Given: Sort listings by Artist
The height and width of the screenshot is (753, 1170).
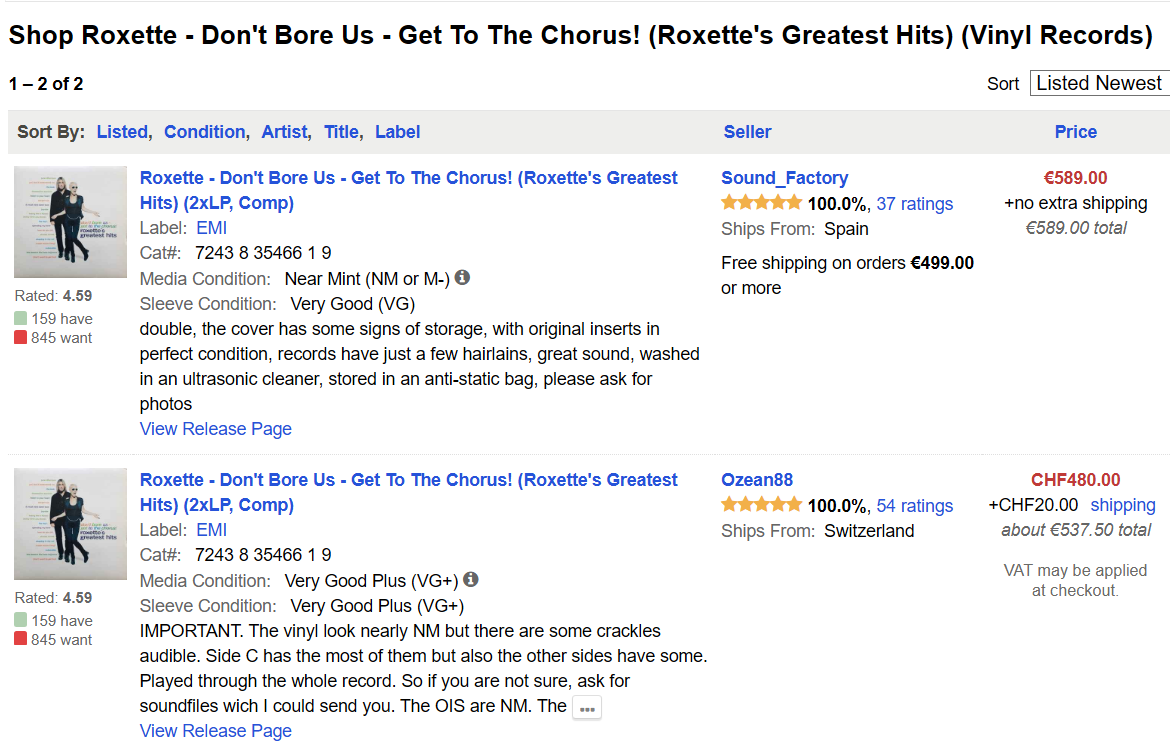Looking at the screenshot, I should 284,132.
